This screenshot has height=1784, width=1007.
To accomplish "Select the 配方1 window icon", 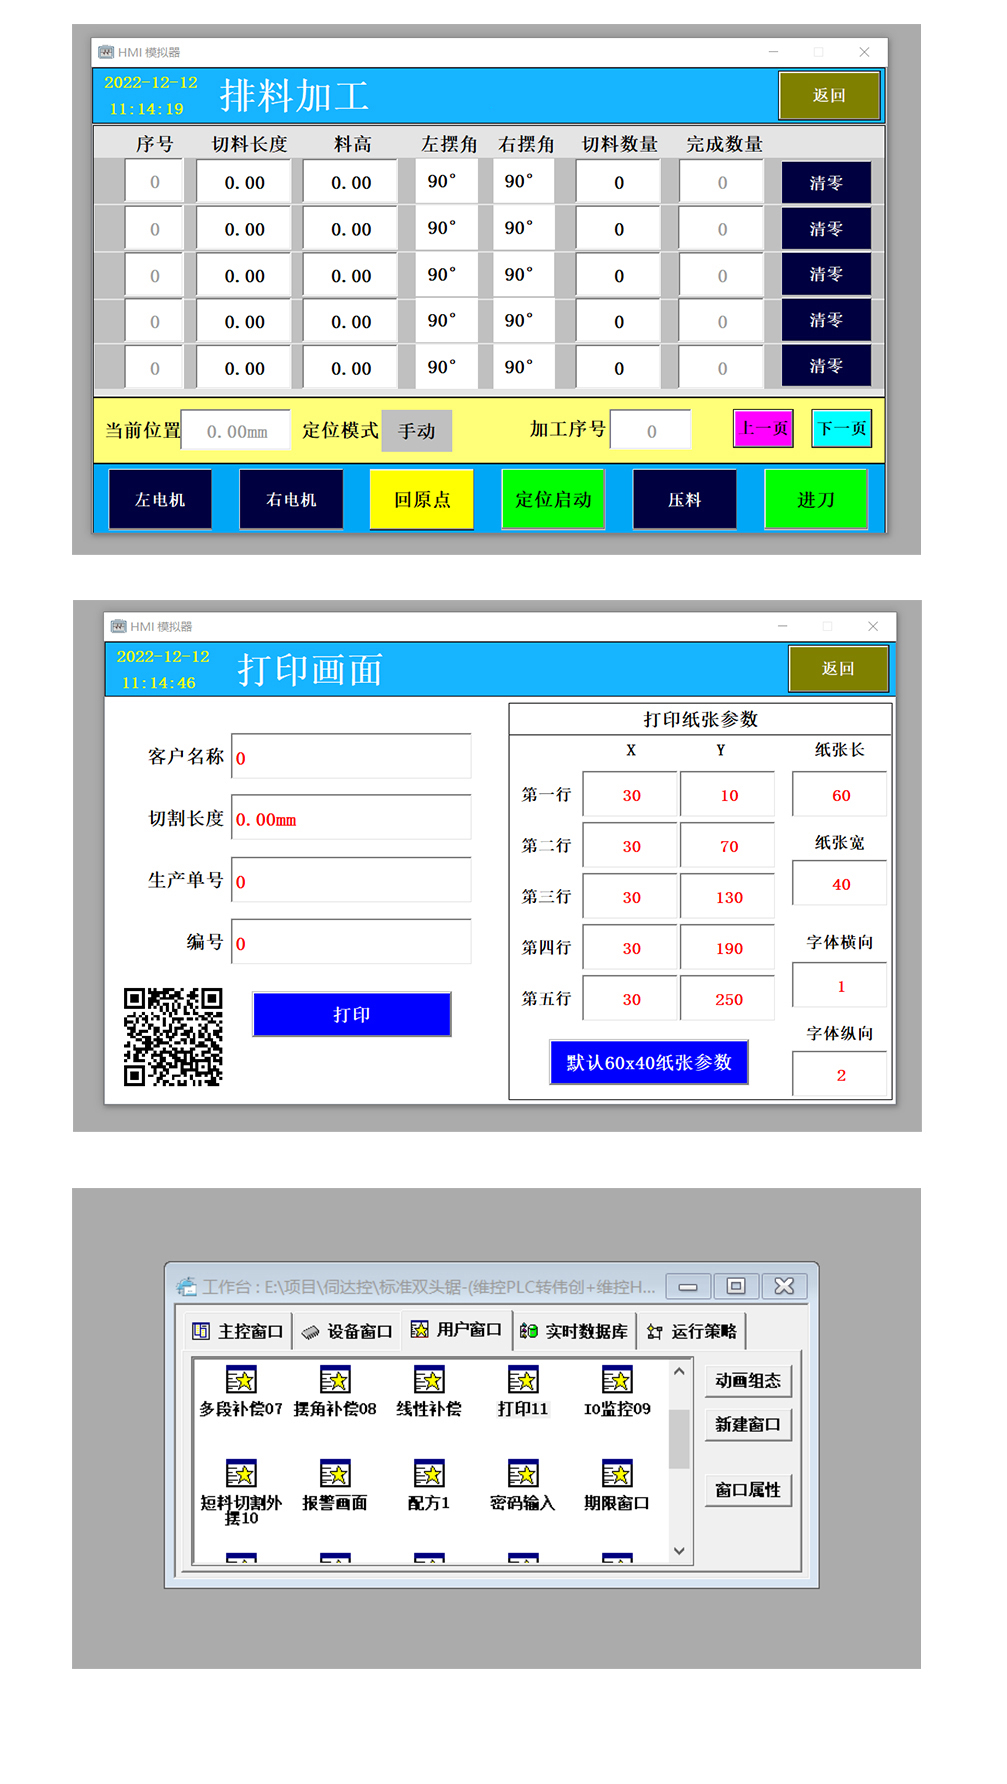I will pos(429,1475).
